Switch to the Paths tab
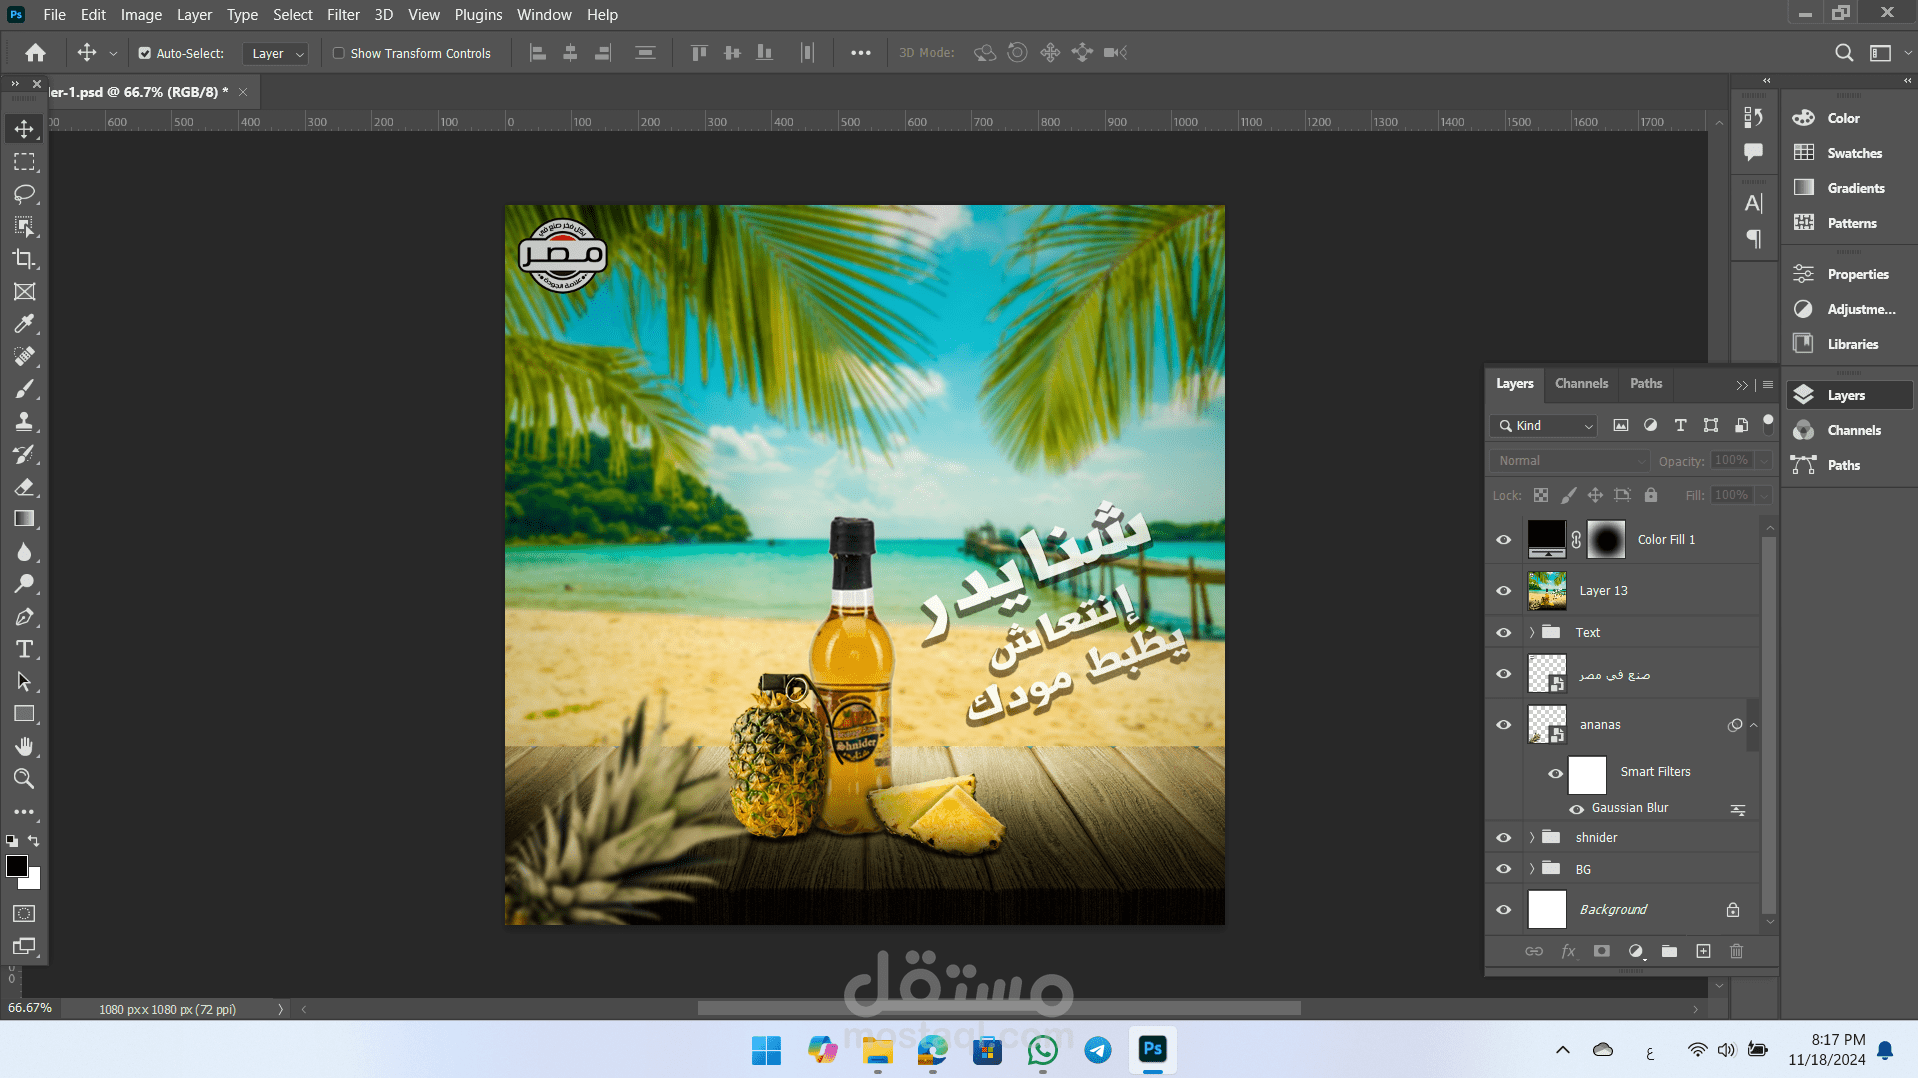 point(1646,384)
